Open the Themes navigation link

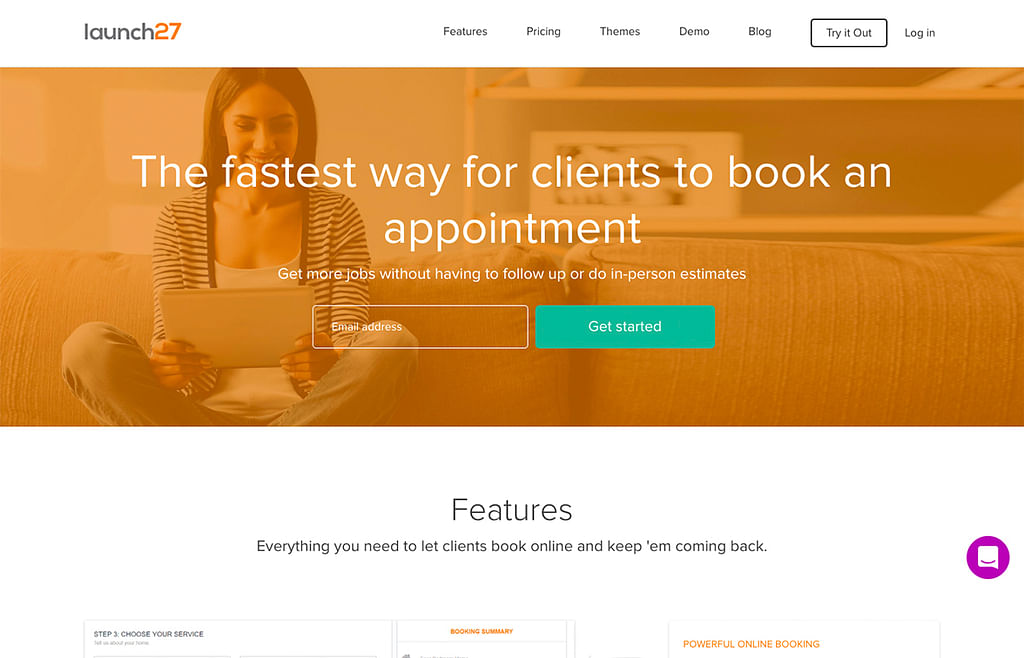620,31
